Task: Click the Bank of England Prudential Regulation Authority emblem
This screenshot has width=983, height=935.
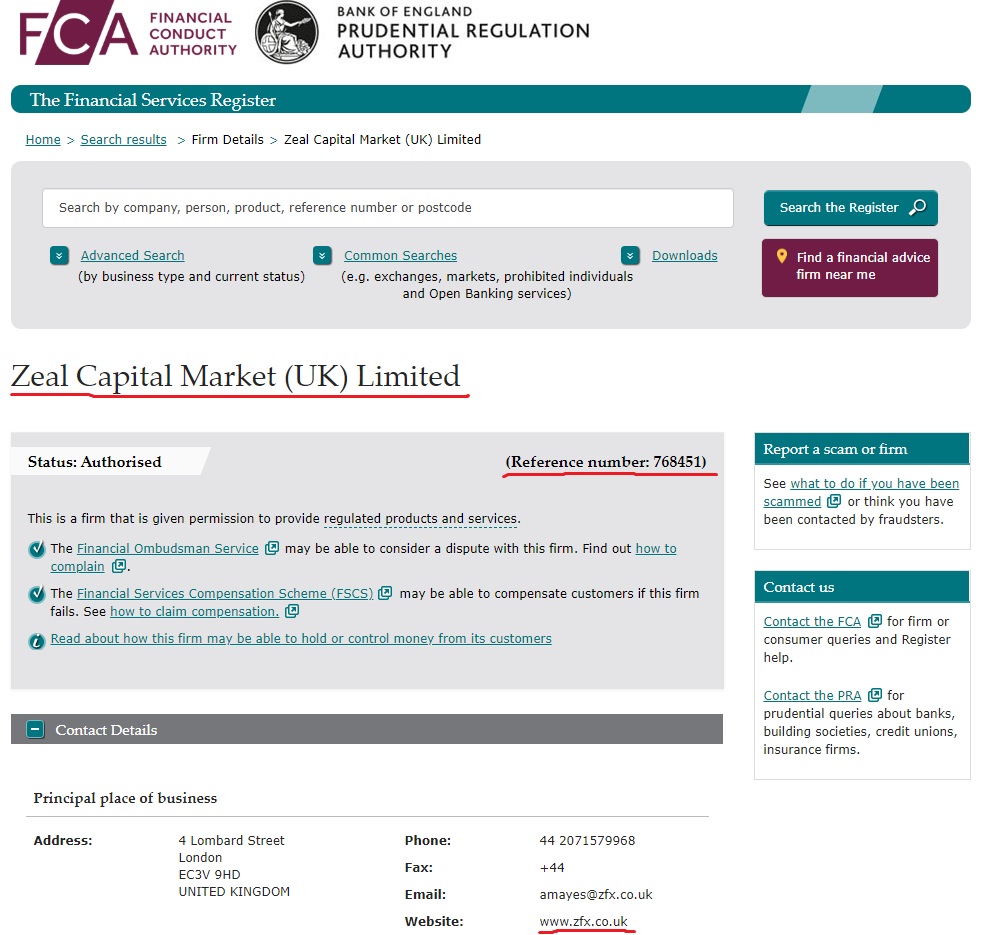Action: 286,33
